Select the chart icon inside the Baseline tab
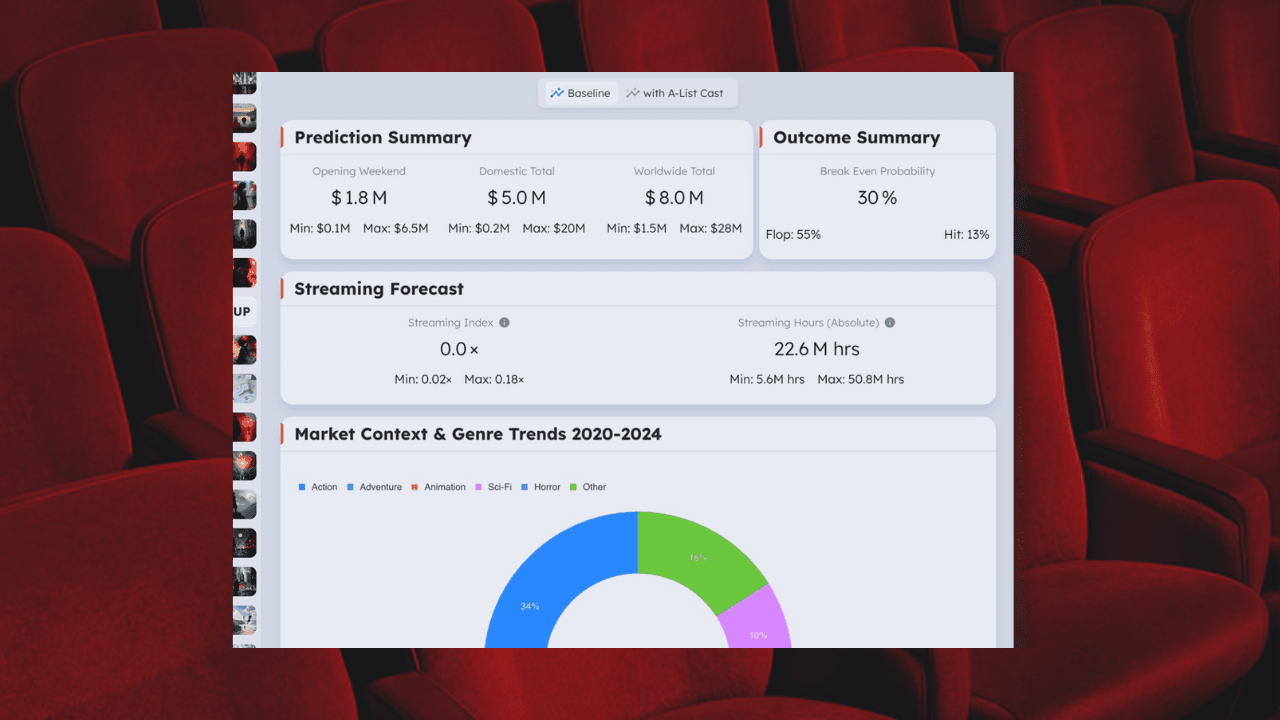This screenshot has height=720, width=1280. [x=556, y=92]
